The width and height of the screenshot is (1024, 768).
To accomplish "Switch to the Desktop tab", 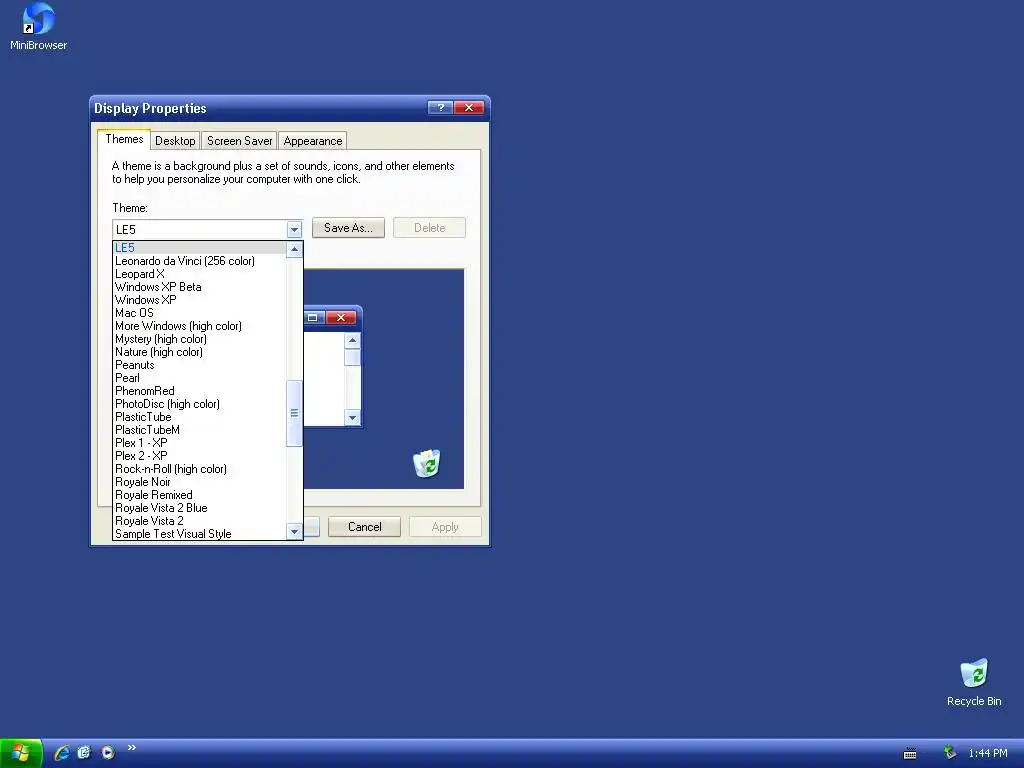I will 175,141.
